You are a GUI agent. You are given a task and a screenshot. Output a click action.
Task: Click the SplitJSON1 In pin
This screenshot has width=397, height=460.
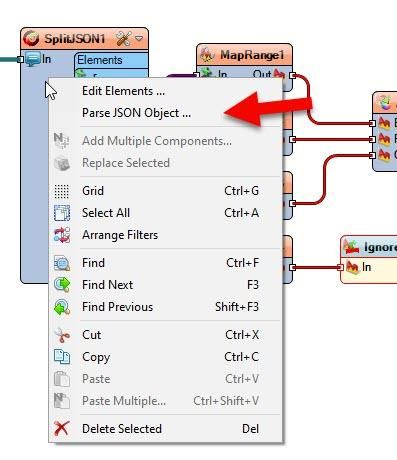(x=20, y=59)
